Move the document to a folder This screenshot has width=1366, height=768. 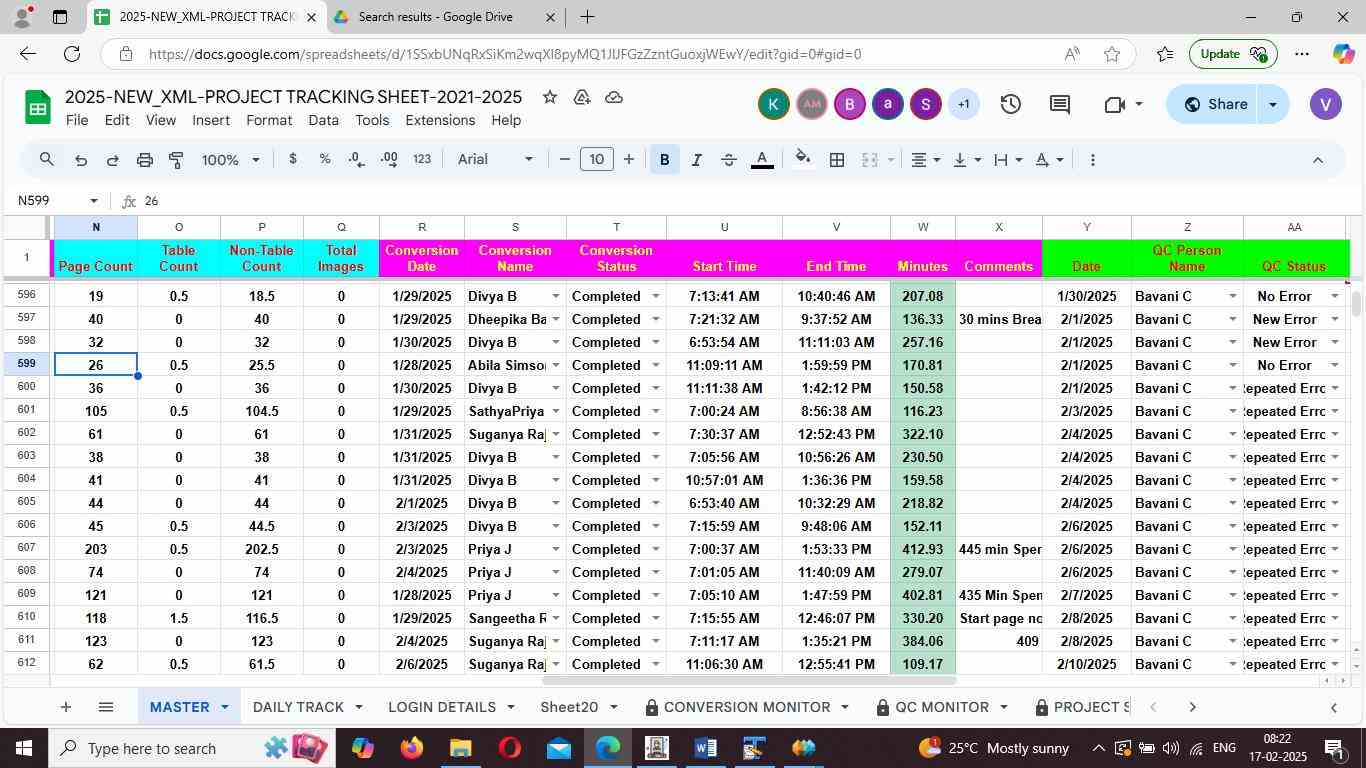pyautogui.click(x=582, y=97)
